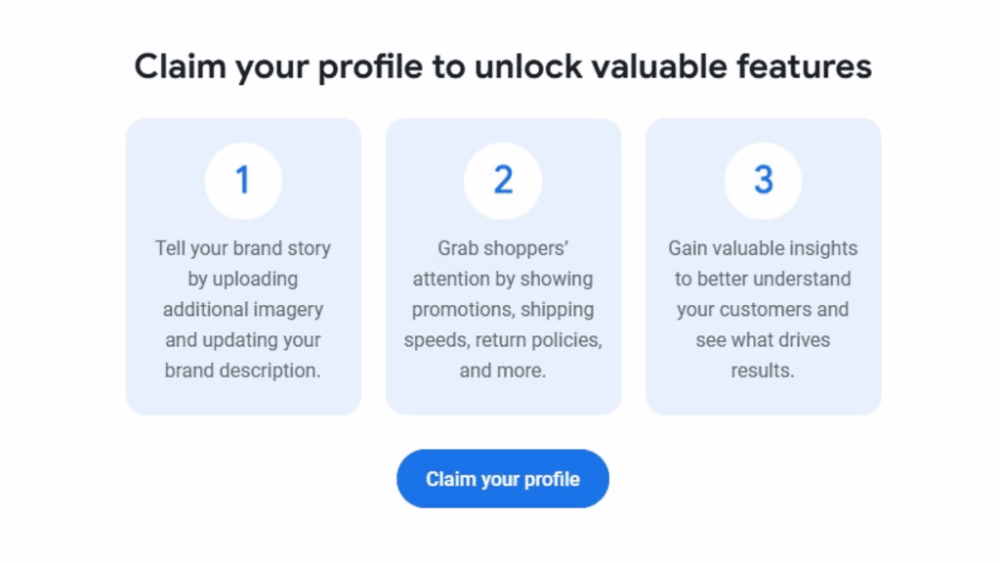Click the "additional imagery" text line
The height and width of the screenshot is (563, 1000).
[x=243, y=309]
